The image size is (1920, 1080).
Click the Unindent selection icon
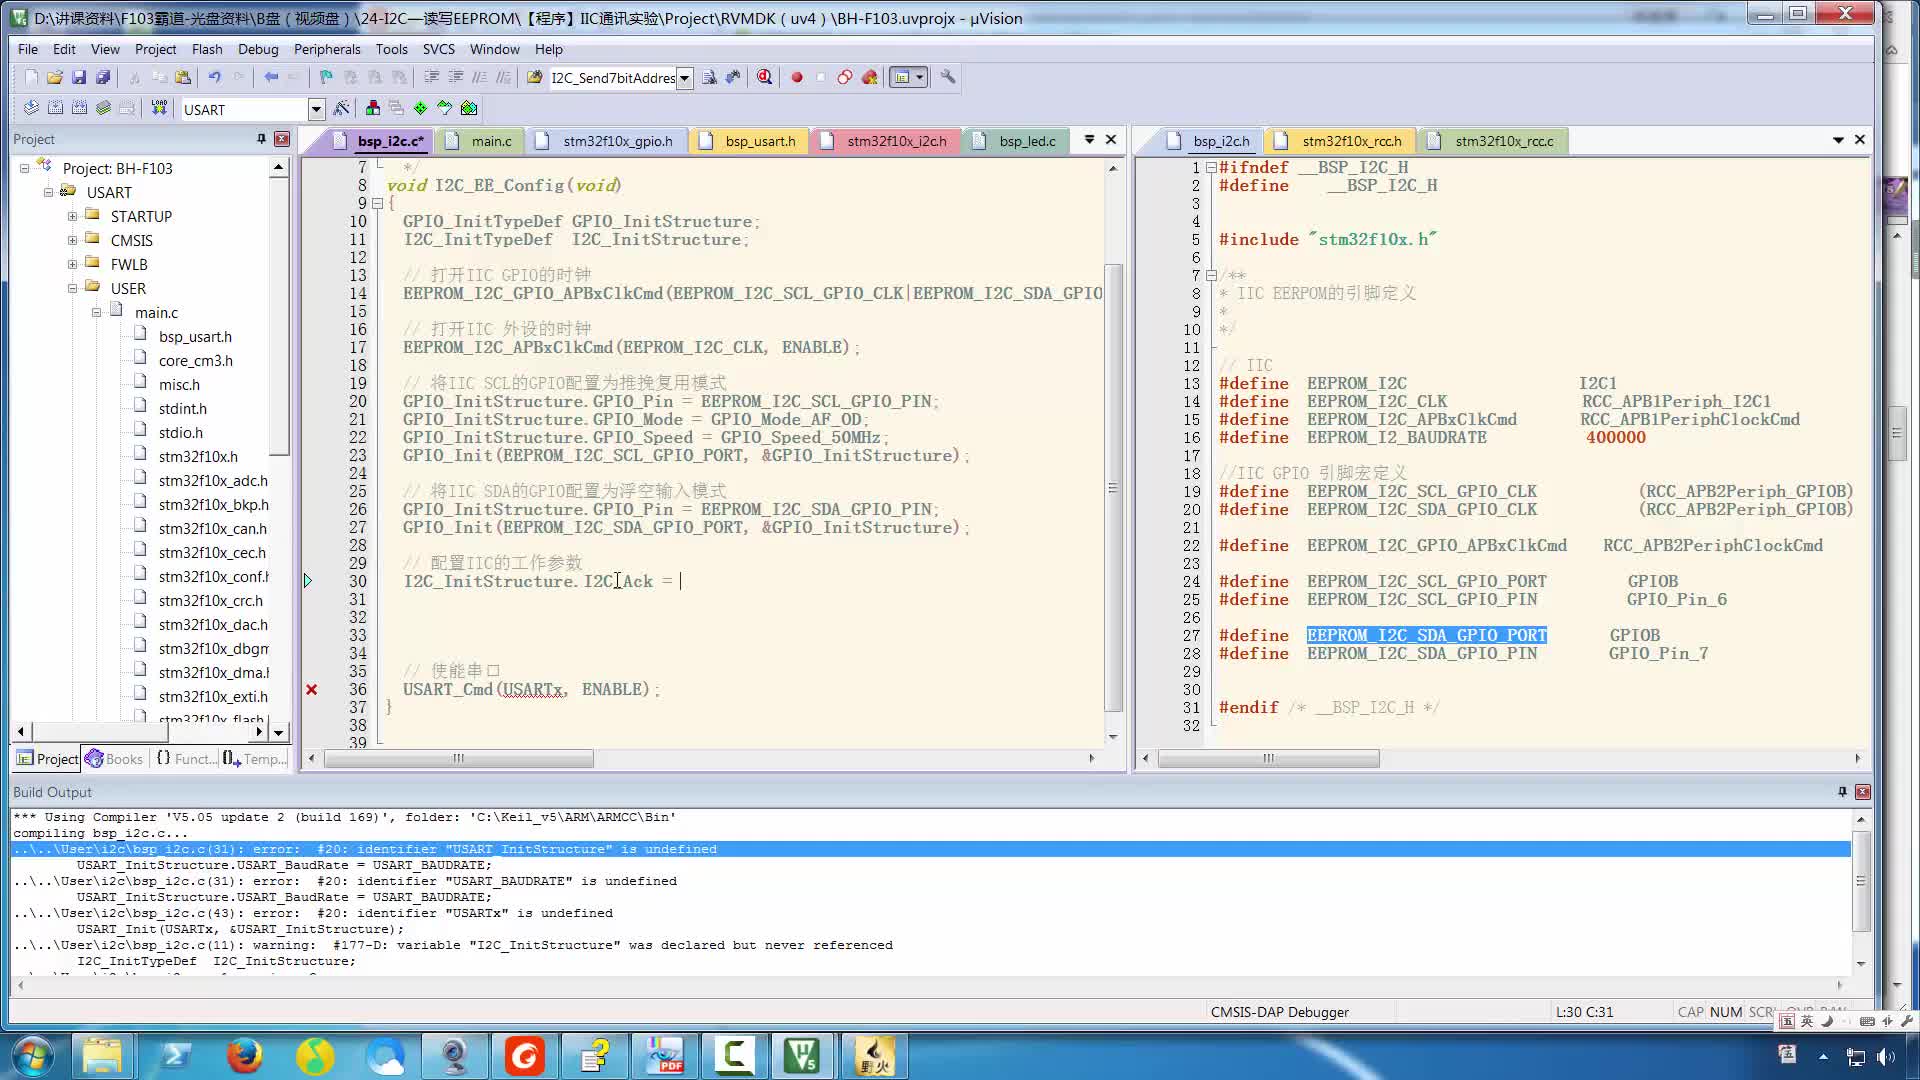(x=455, y=77)
